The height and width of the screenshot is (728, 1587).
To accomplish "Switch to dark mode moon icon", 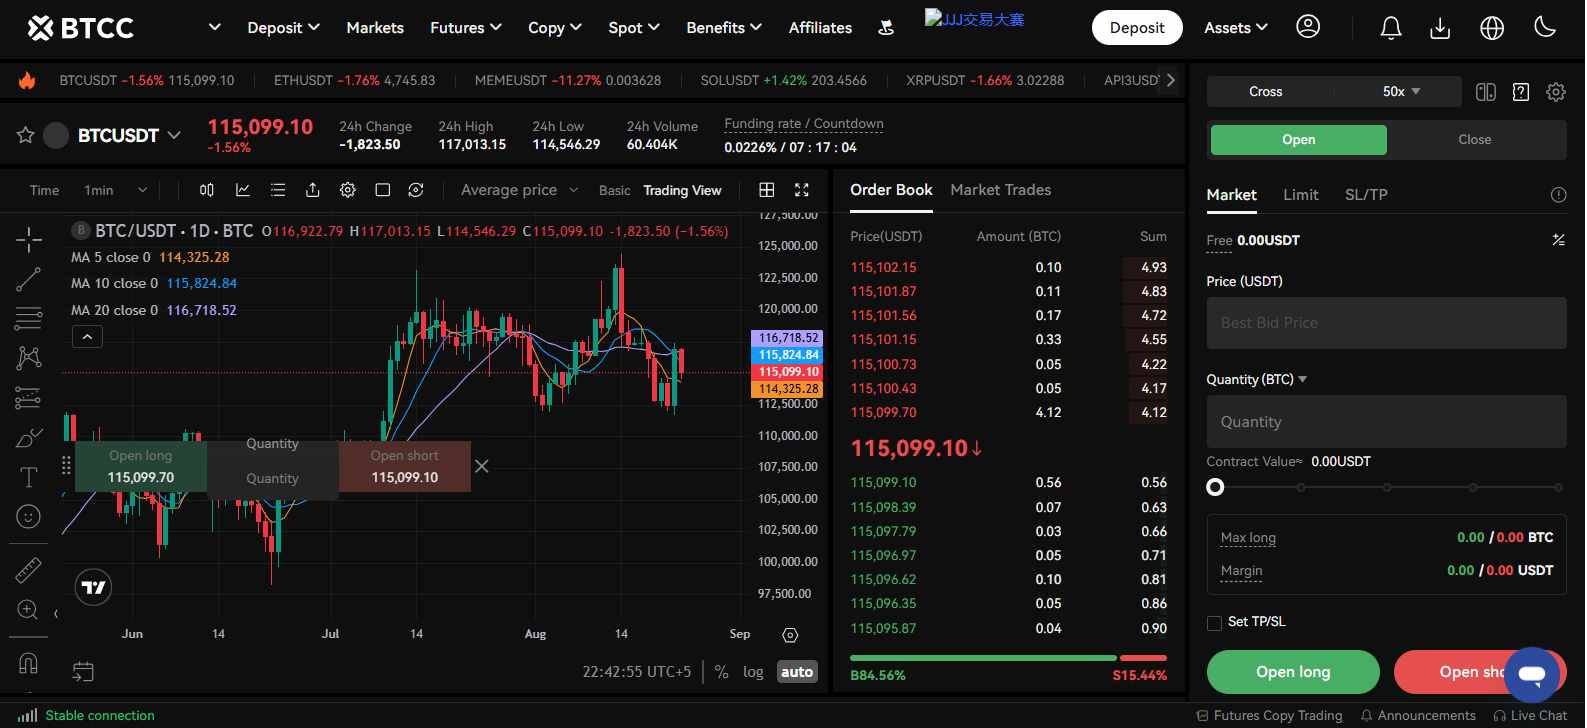I will [x=1545, y=28].
